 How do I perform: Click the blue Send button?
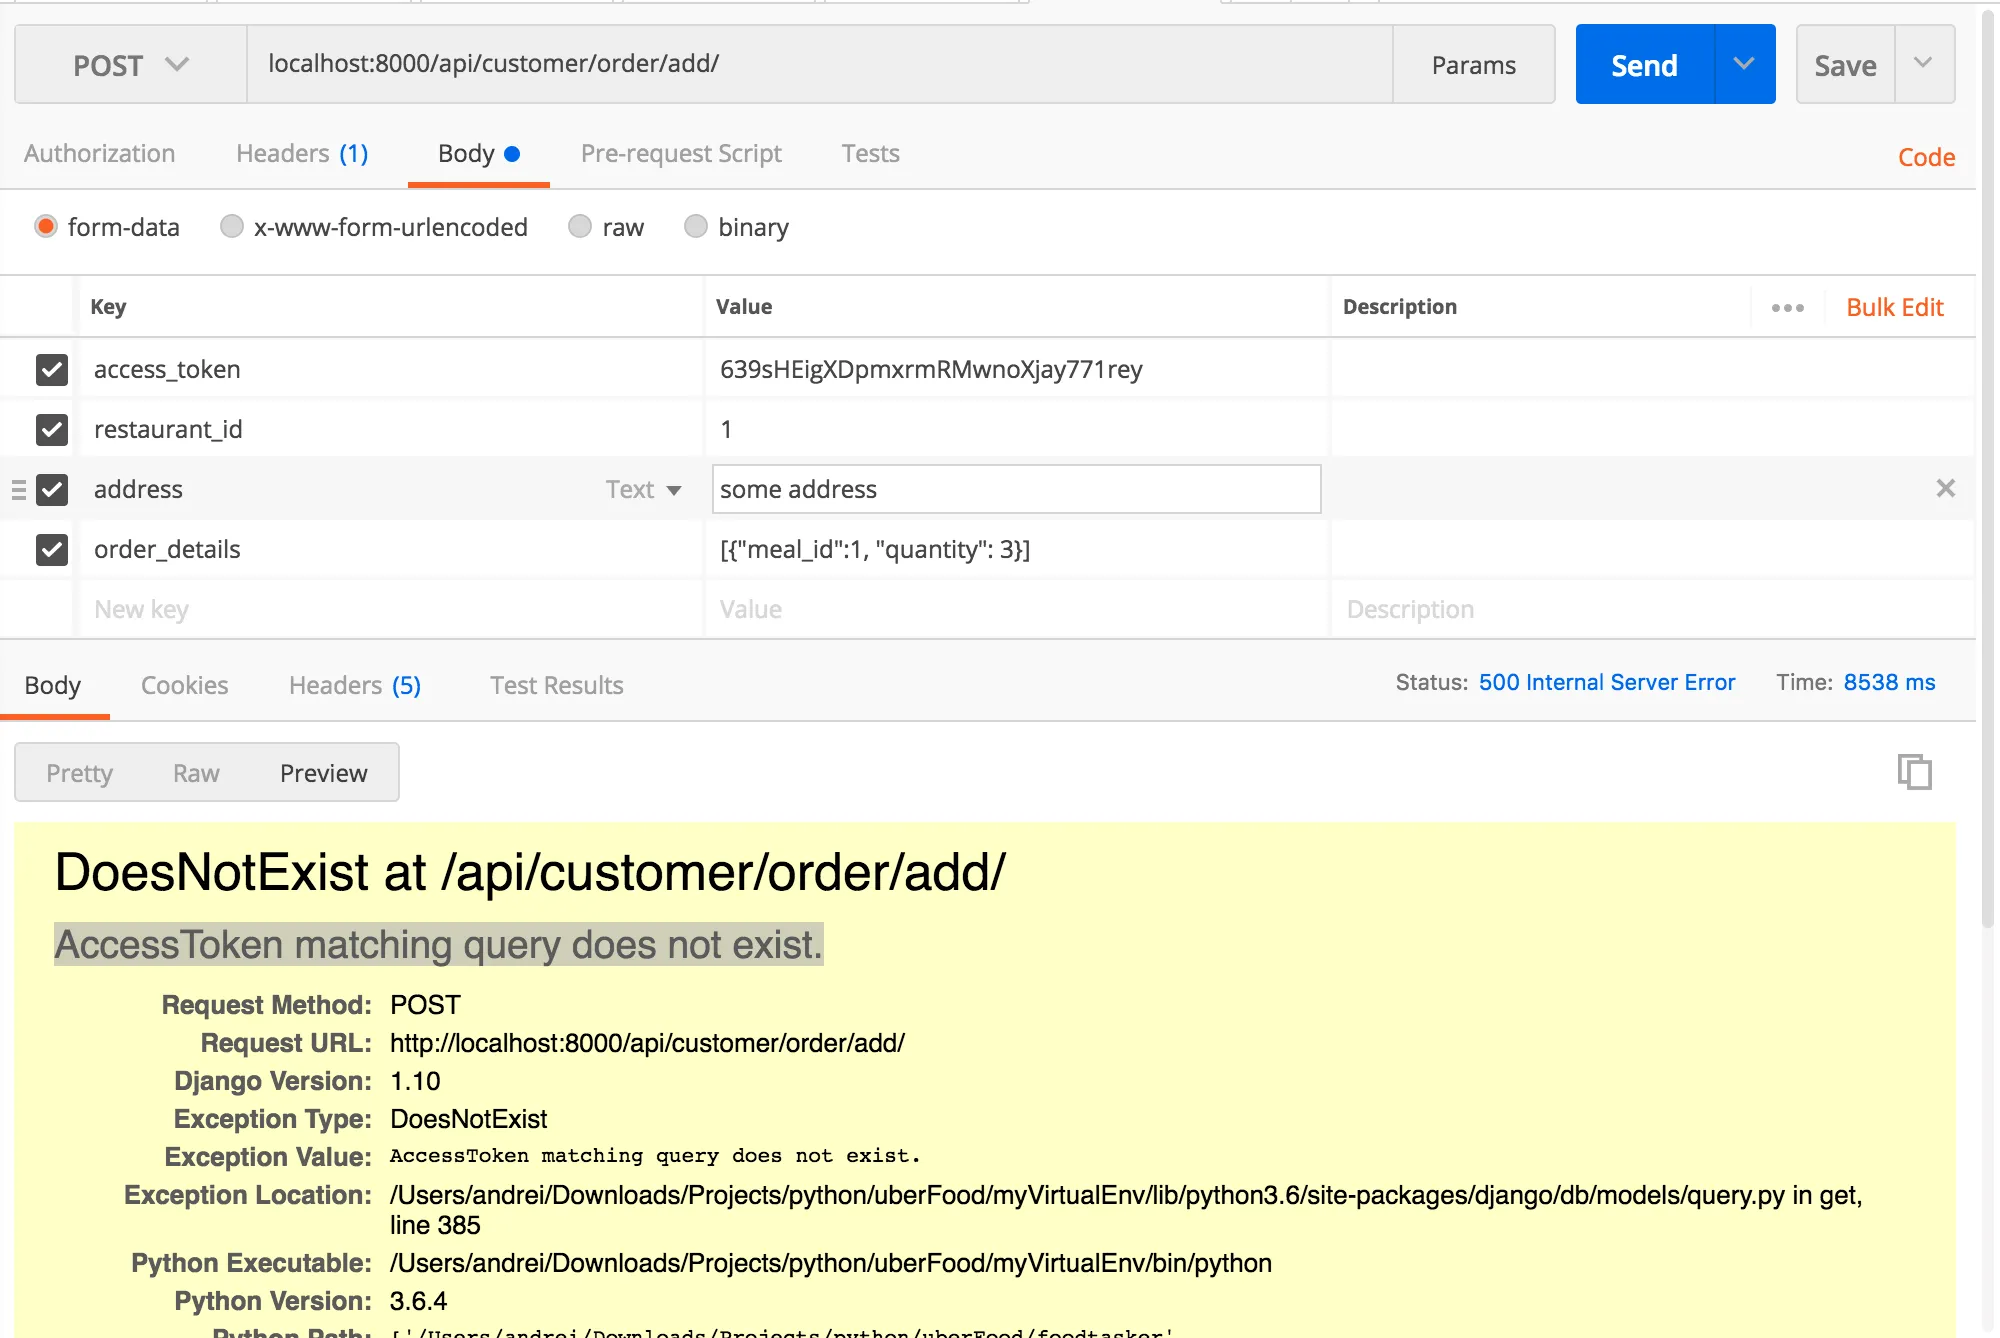1644,65
